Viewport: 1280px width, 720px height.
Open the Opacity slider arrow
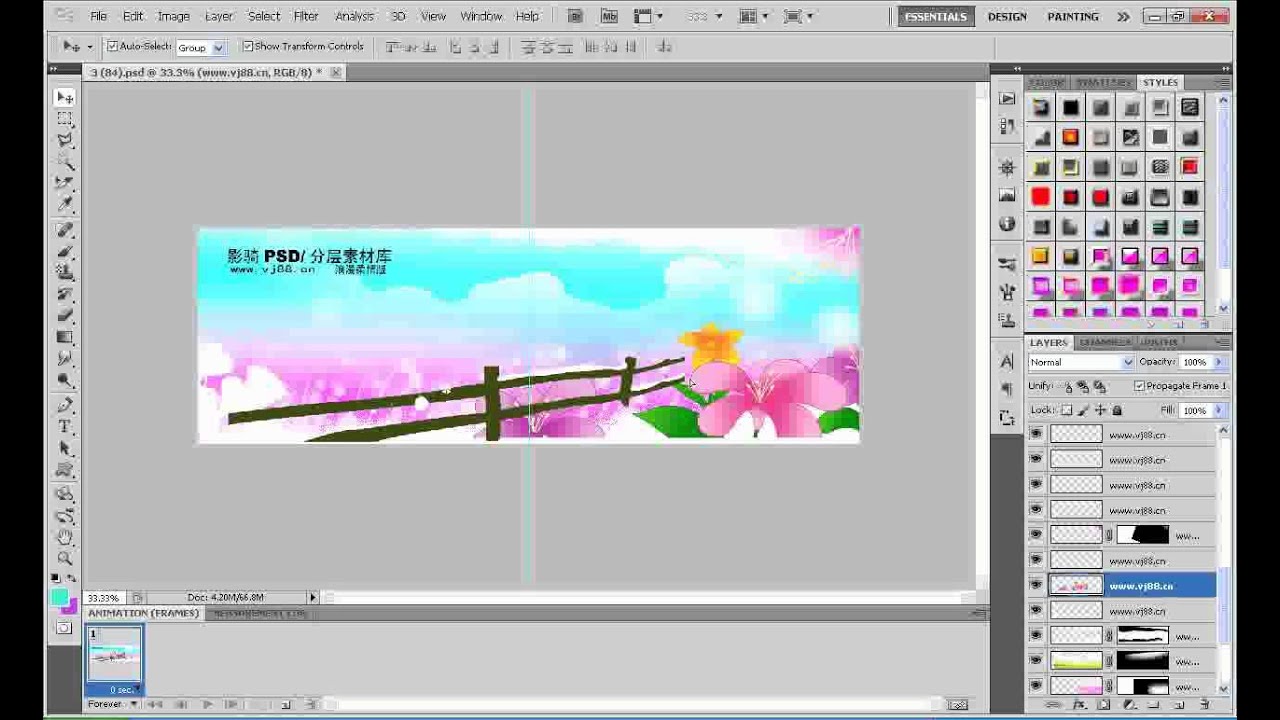[x=1218, y=362]
